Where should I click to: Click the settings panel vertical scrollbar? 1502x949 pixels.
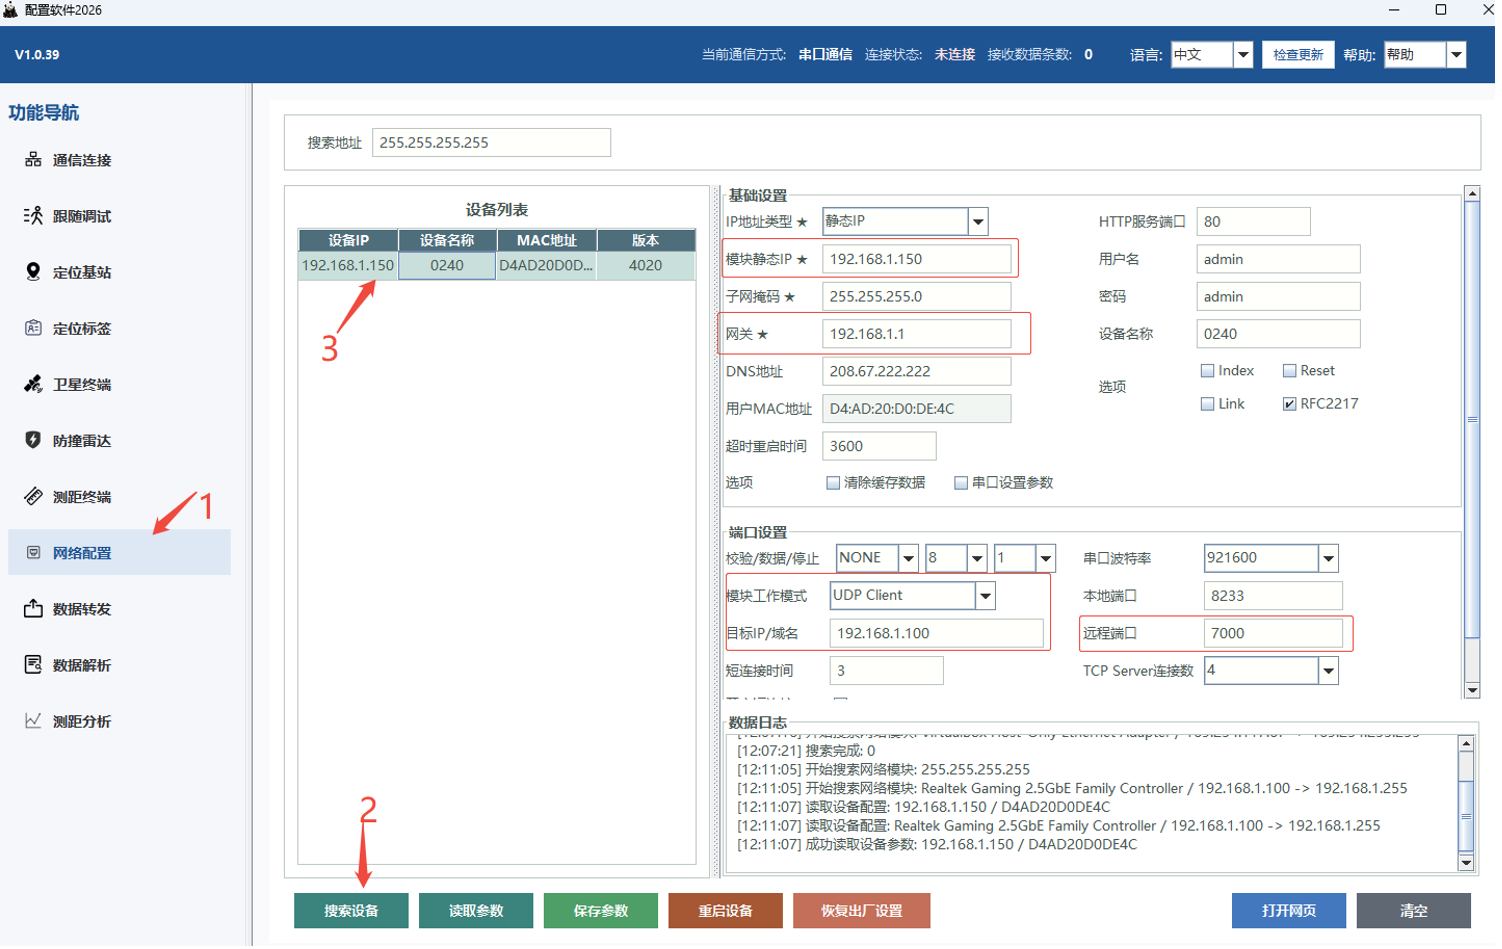tap(1472, 420)
